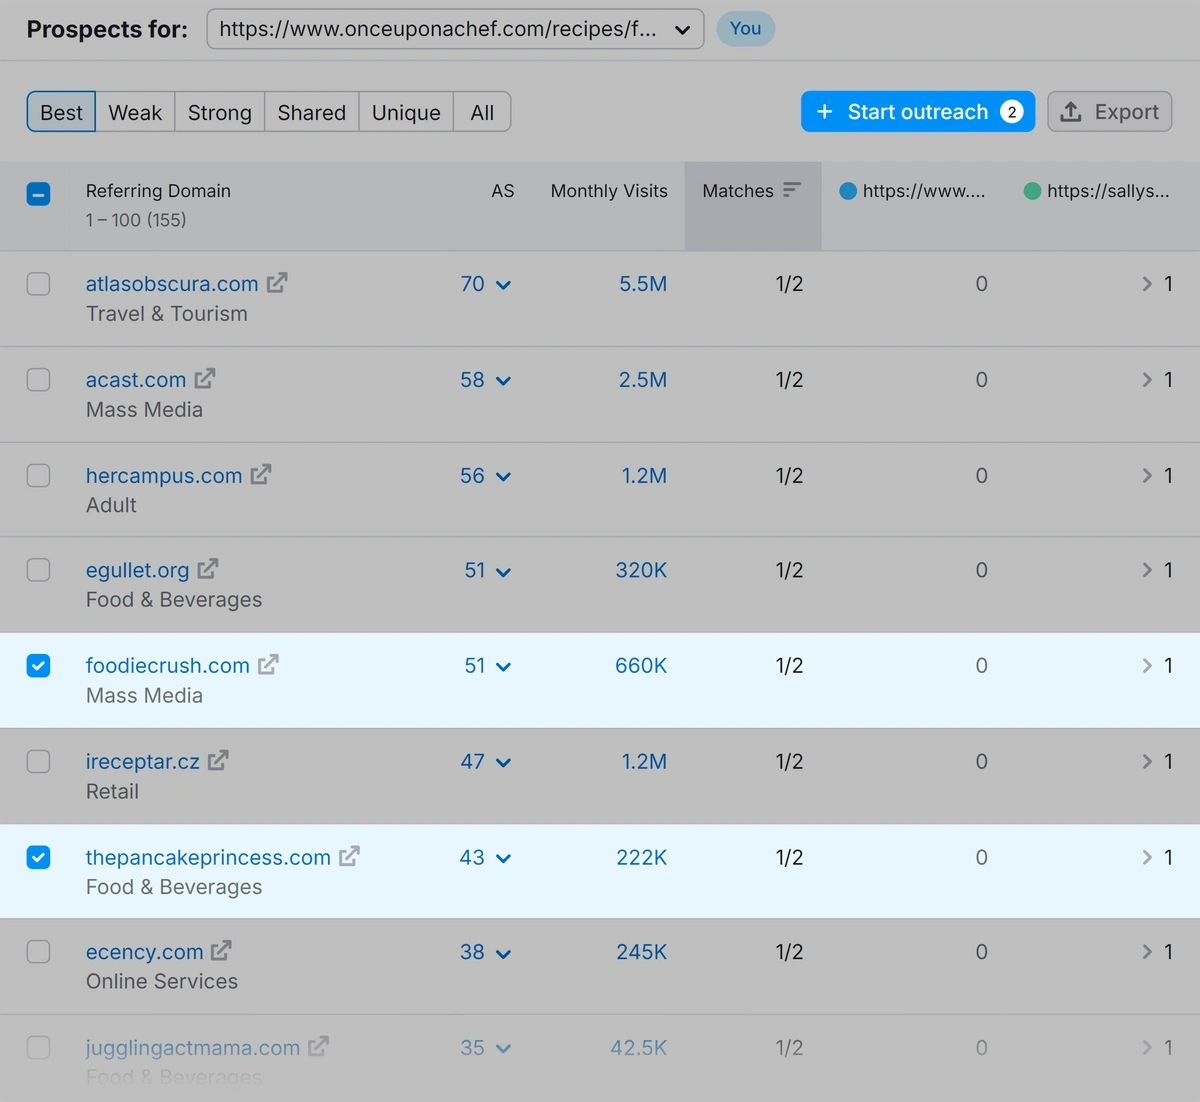Expand acast.com row backlinks arrow
Screen dimensions: 1200x1102
(x=1147, y=380)
